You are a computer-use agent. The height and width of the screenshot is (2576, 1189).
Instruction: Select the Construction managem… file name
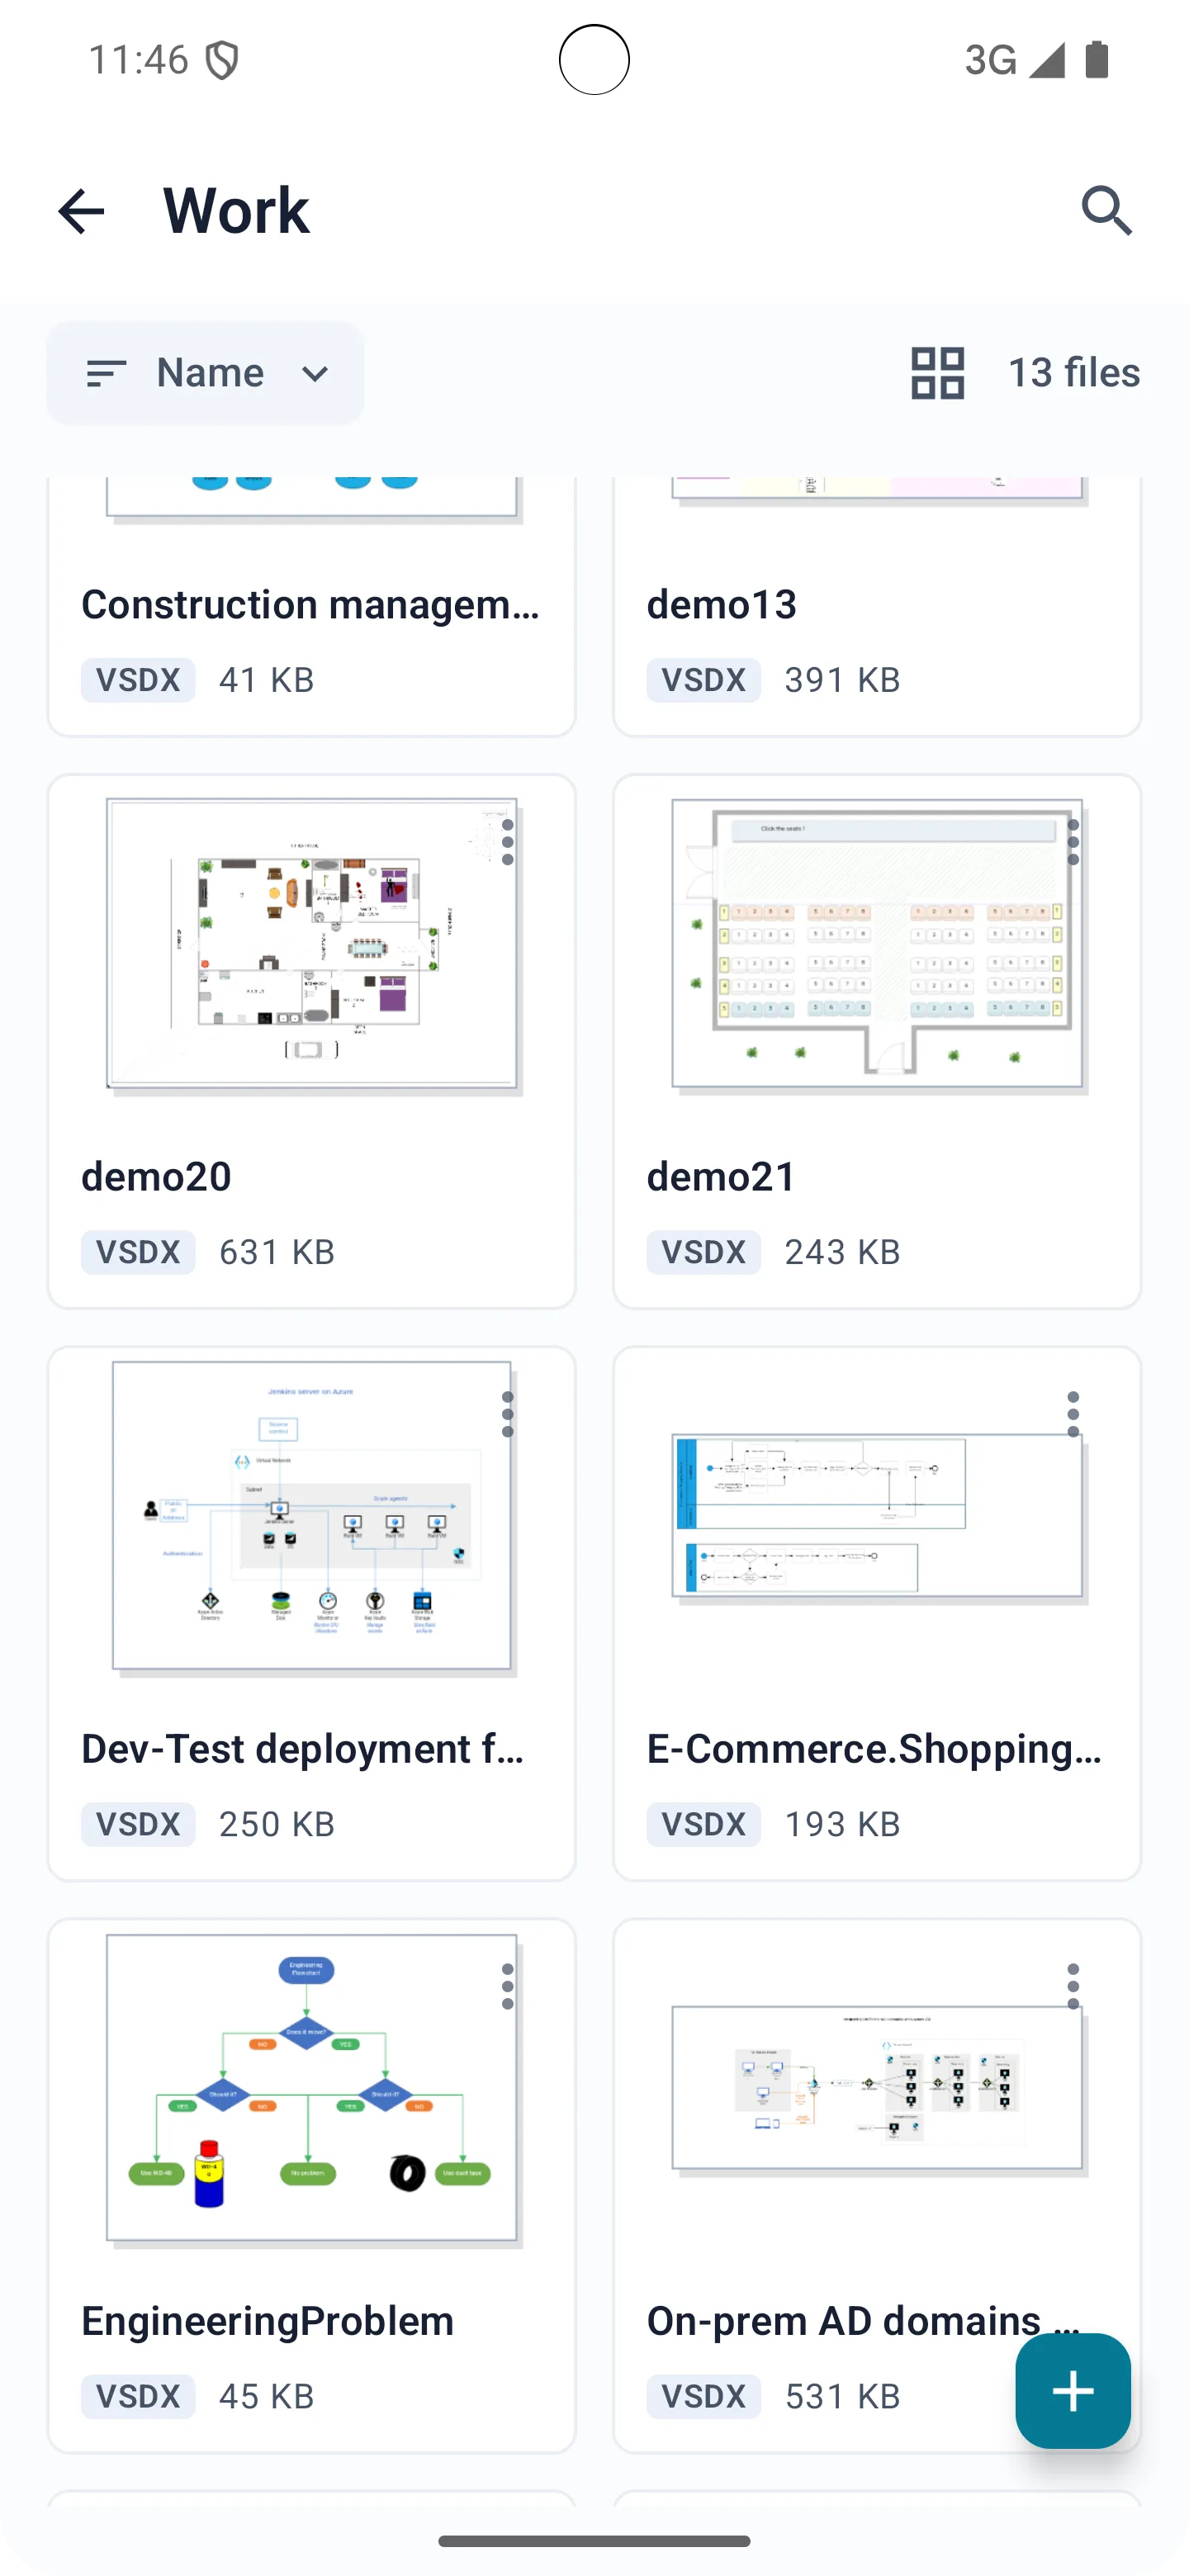click(311, 605)
